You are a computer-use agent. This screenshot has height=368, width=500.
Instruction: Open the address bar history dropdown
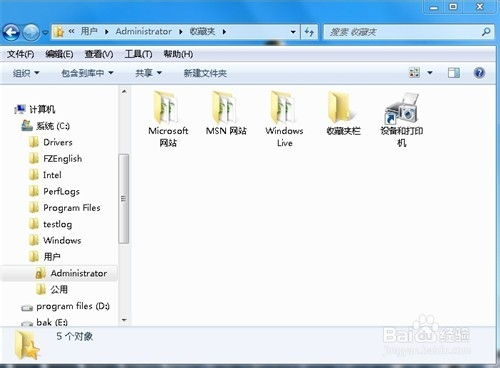[x=293, y=32]
